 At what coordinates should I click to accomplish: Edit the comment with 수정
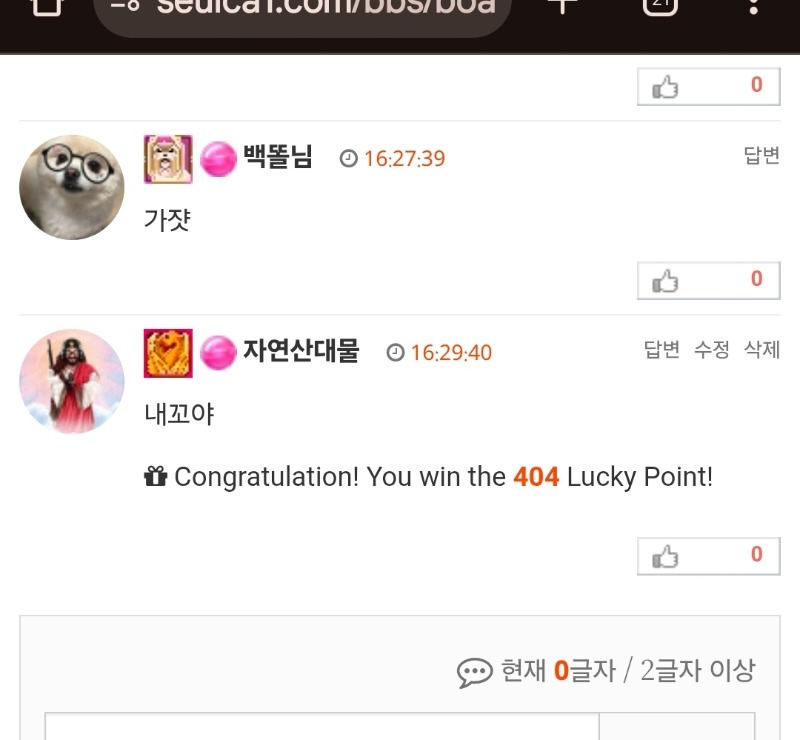tap(712, 350)
